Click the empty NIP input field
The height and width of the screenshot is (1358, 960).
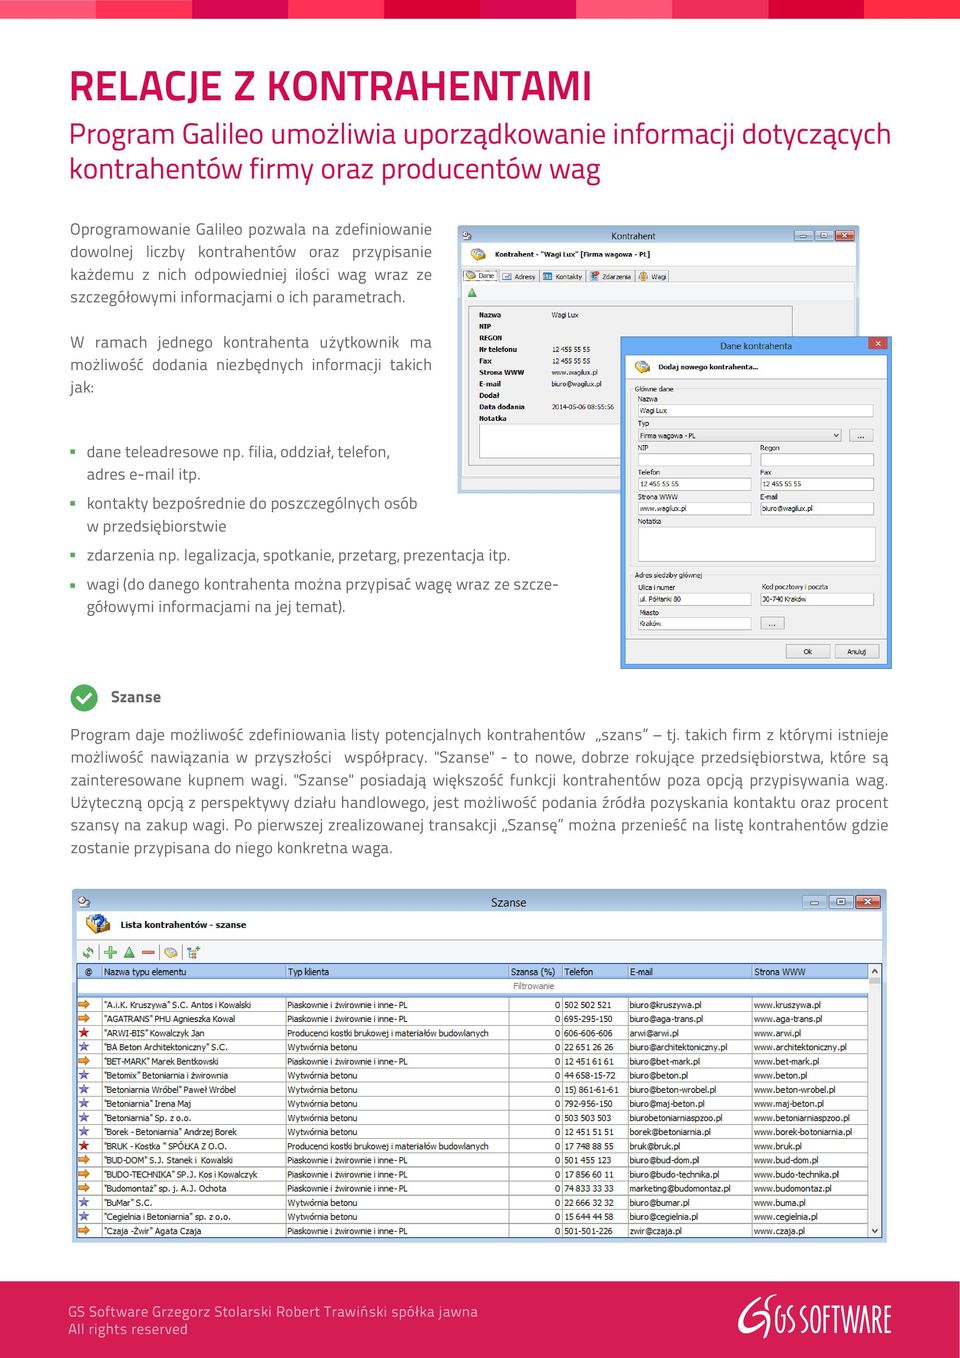tap(694, 460)
